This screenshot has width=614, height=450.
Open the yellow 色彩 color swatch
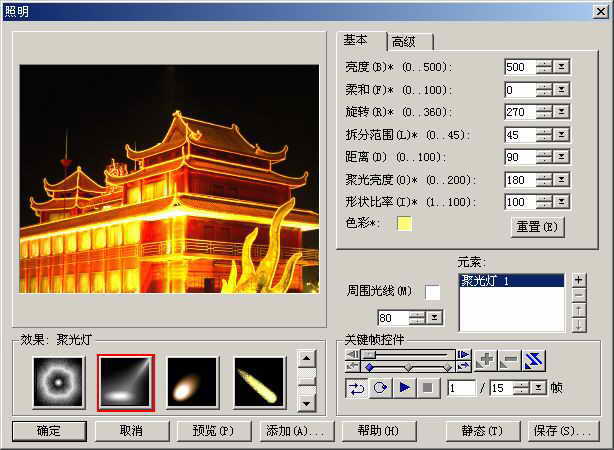click(x=404, y=223)
